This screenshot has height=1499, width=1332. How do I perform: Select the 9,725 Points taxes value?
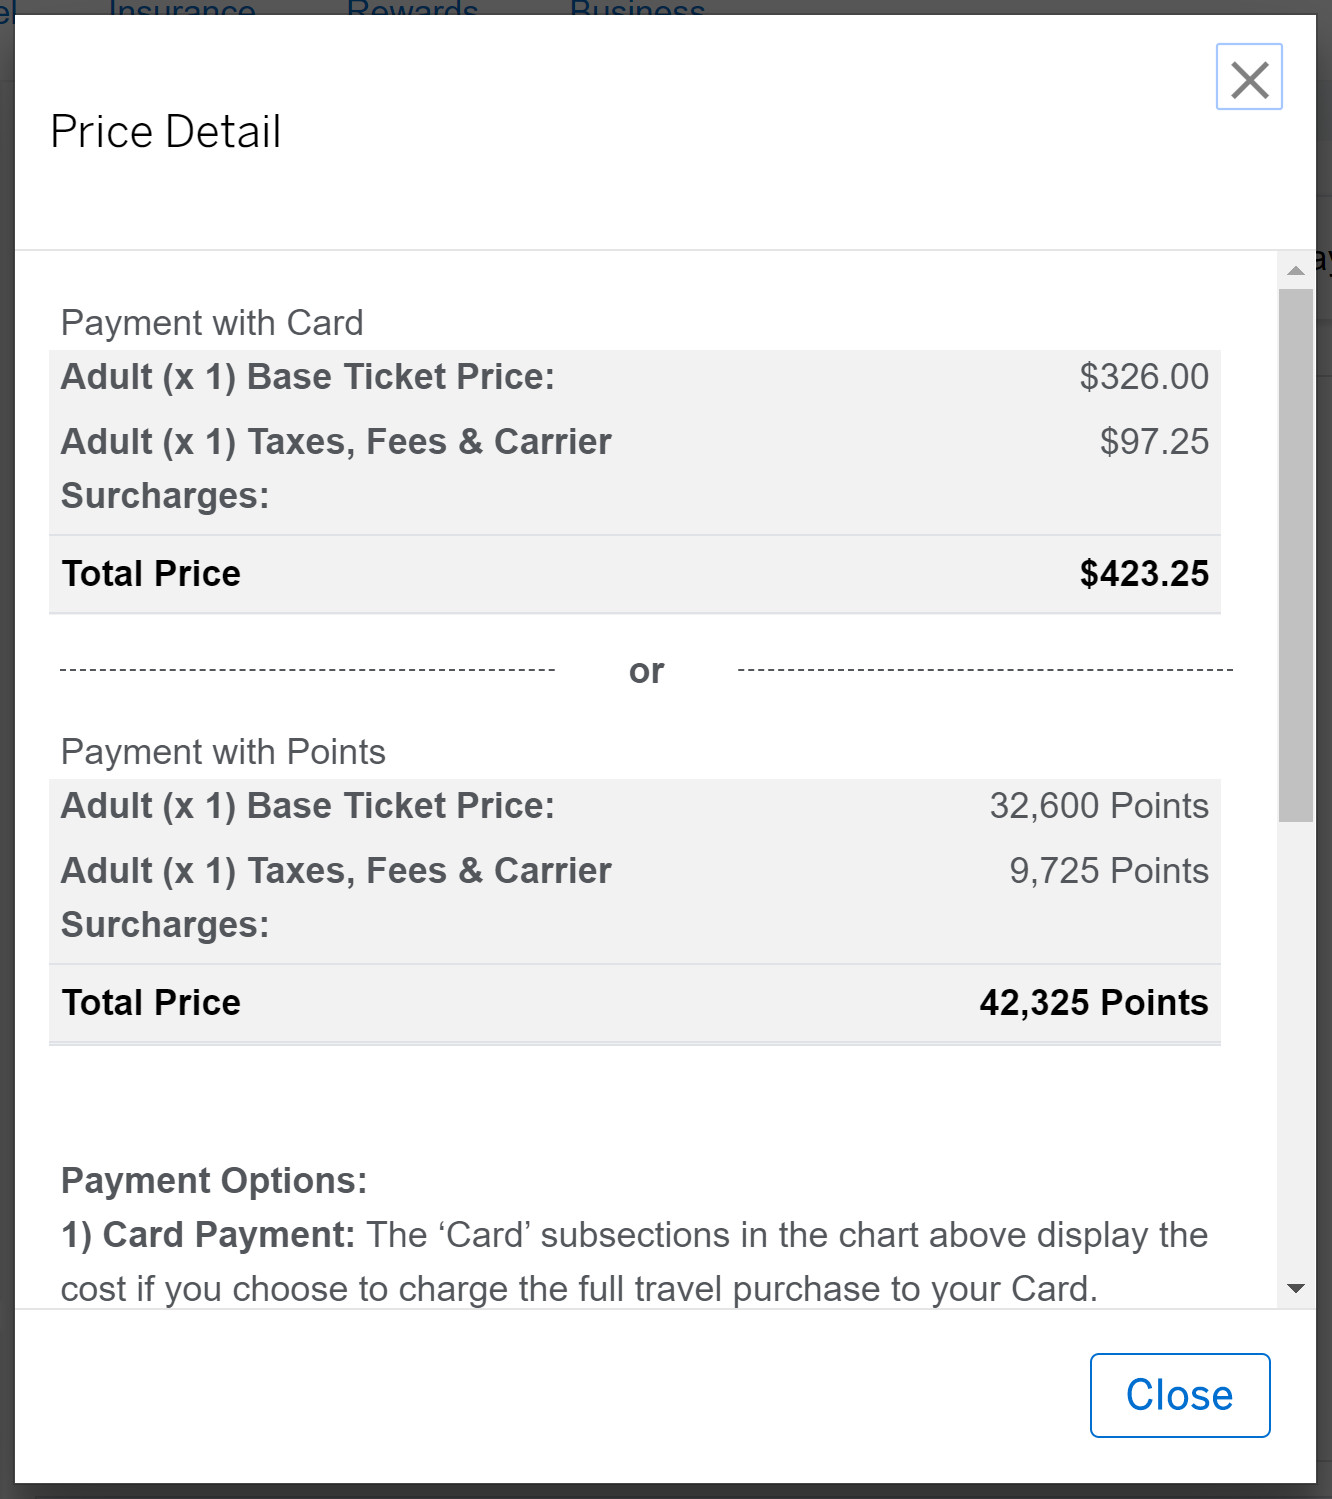(x=1108, y=871)
